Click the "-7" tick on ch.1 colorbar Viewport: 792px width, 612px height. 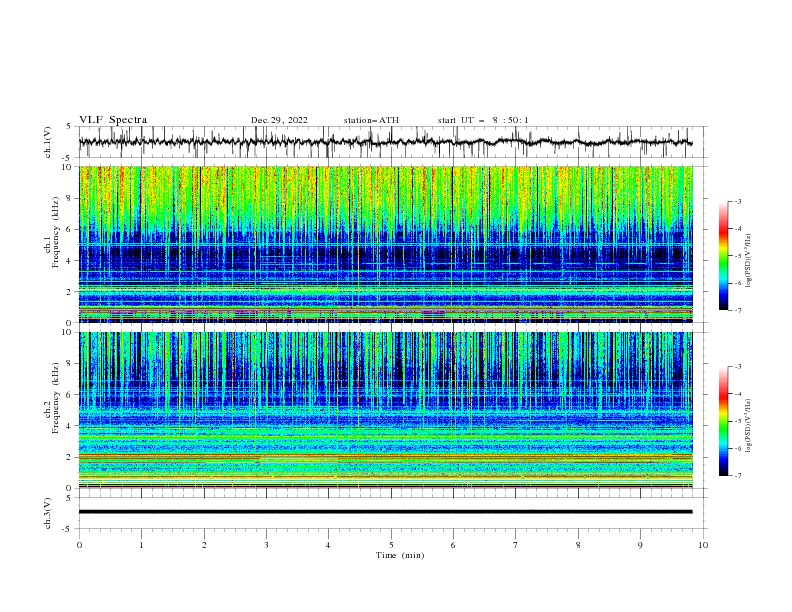(738, 310)
